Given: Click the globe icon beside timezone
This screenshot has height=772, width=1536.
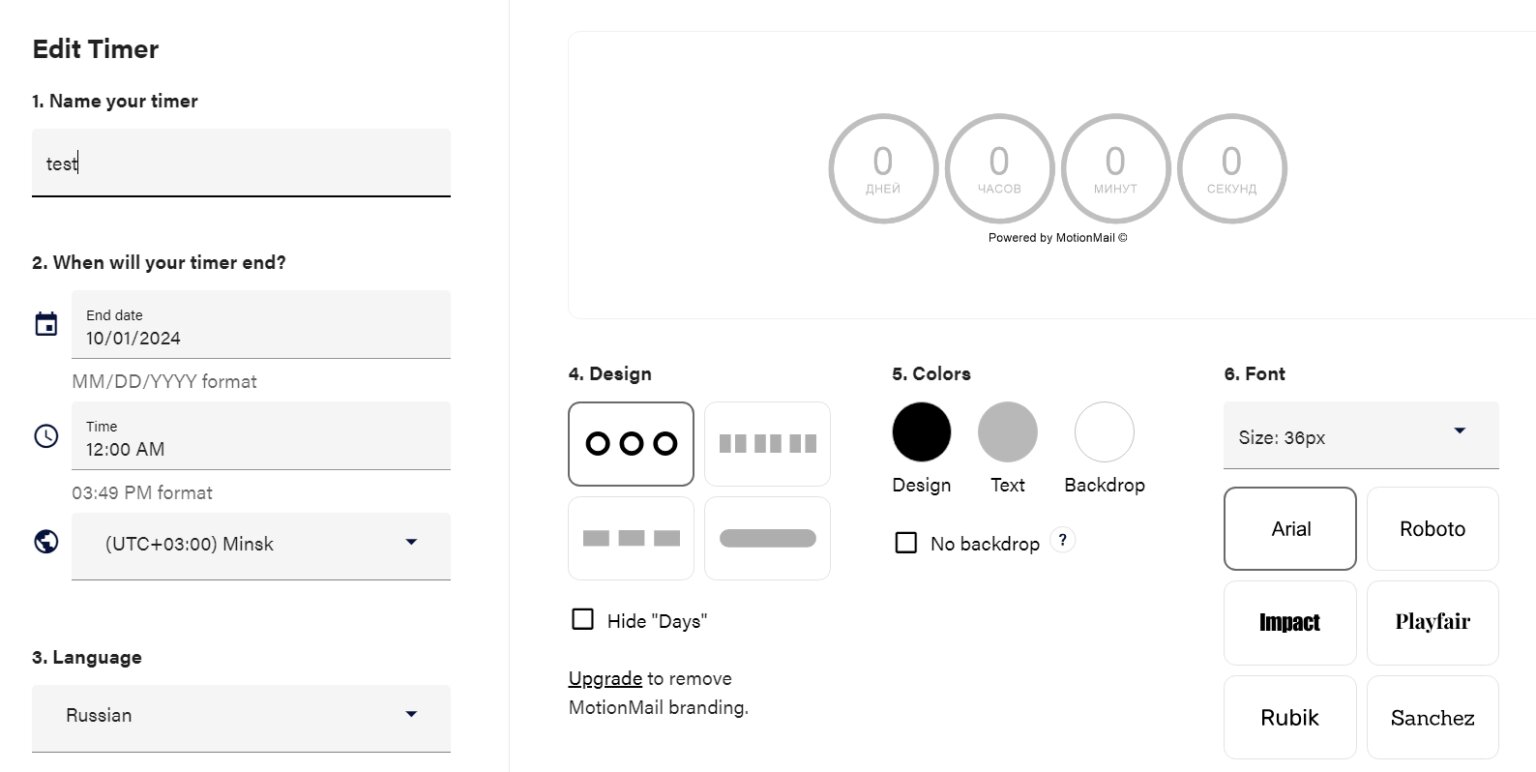Looking at the screenshot, I should pos(46,541).
